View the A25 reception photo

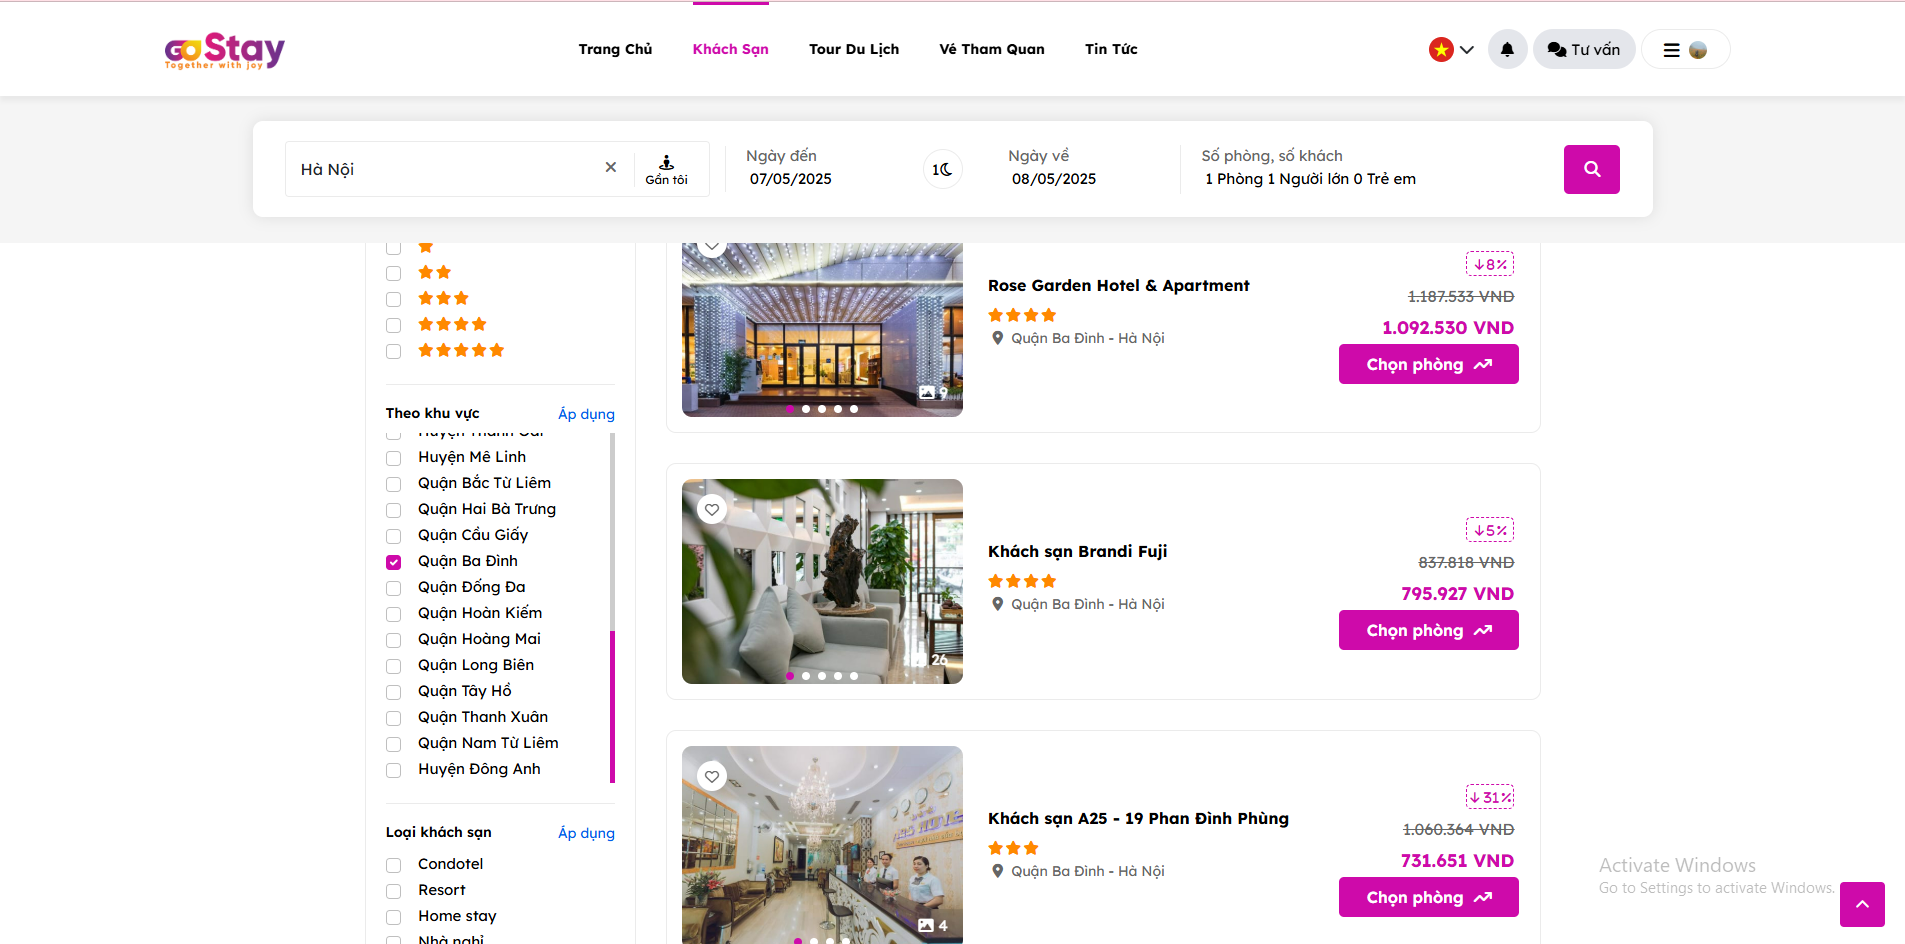click(x=822, y=845)
